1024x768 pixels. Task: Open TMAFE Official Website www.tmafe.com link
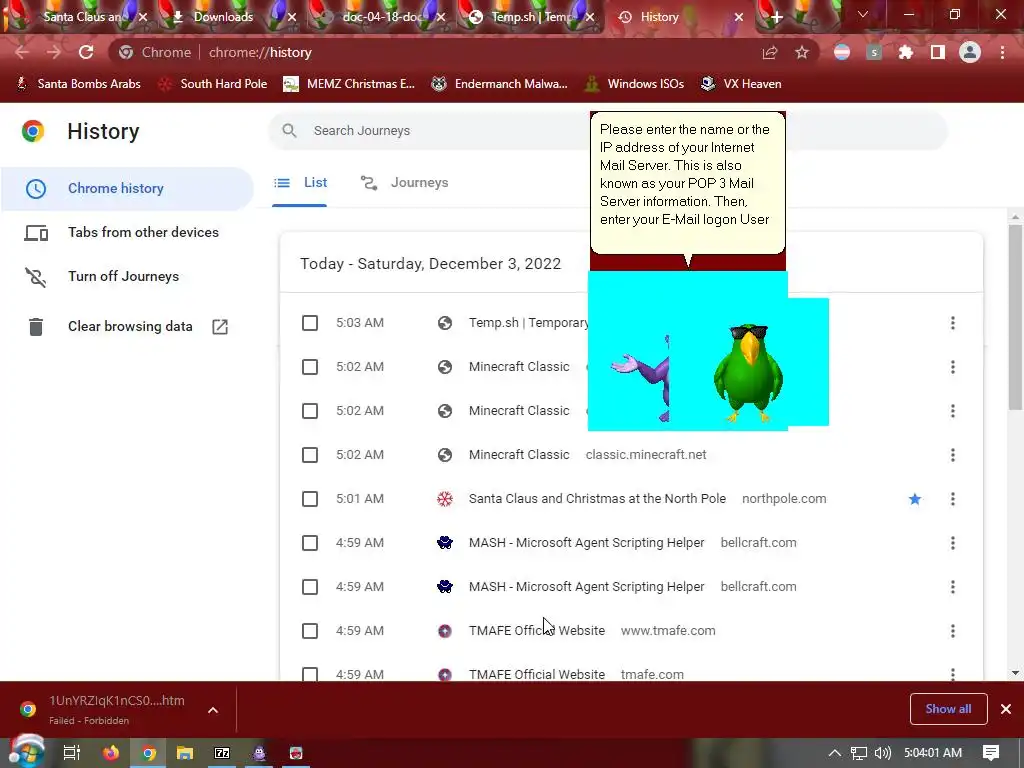(x=537, y=631)
